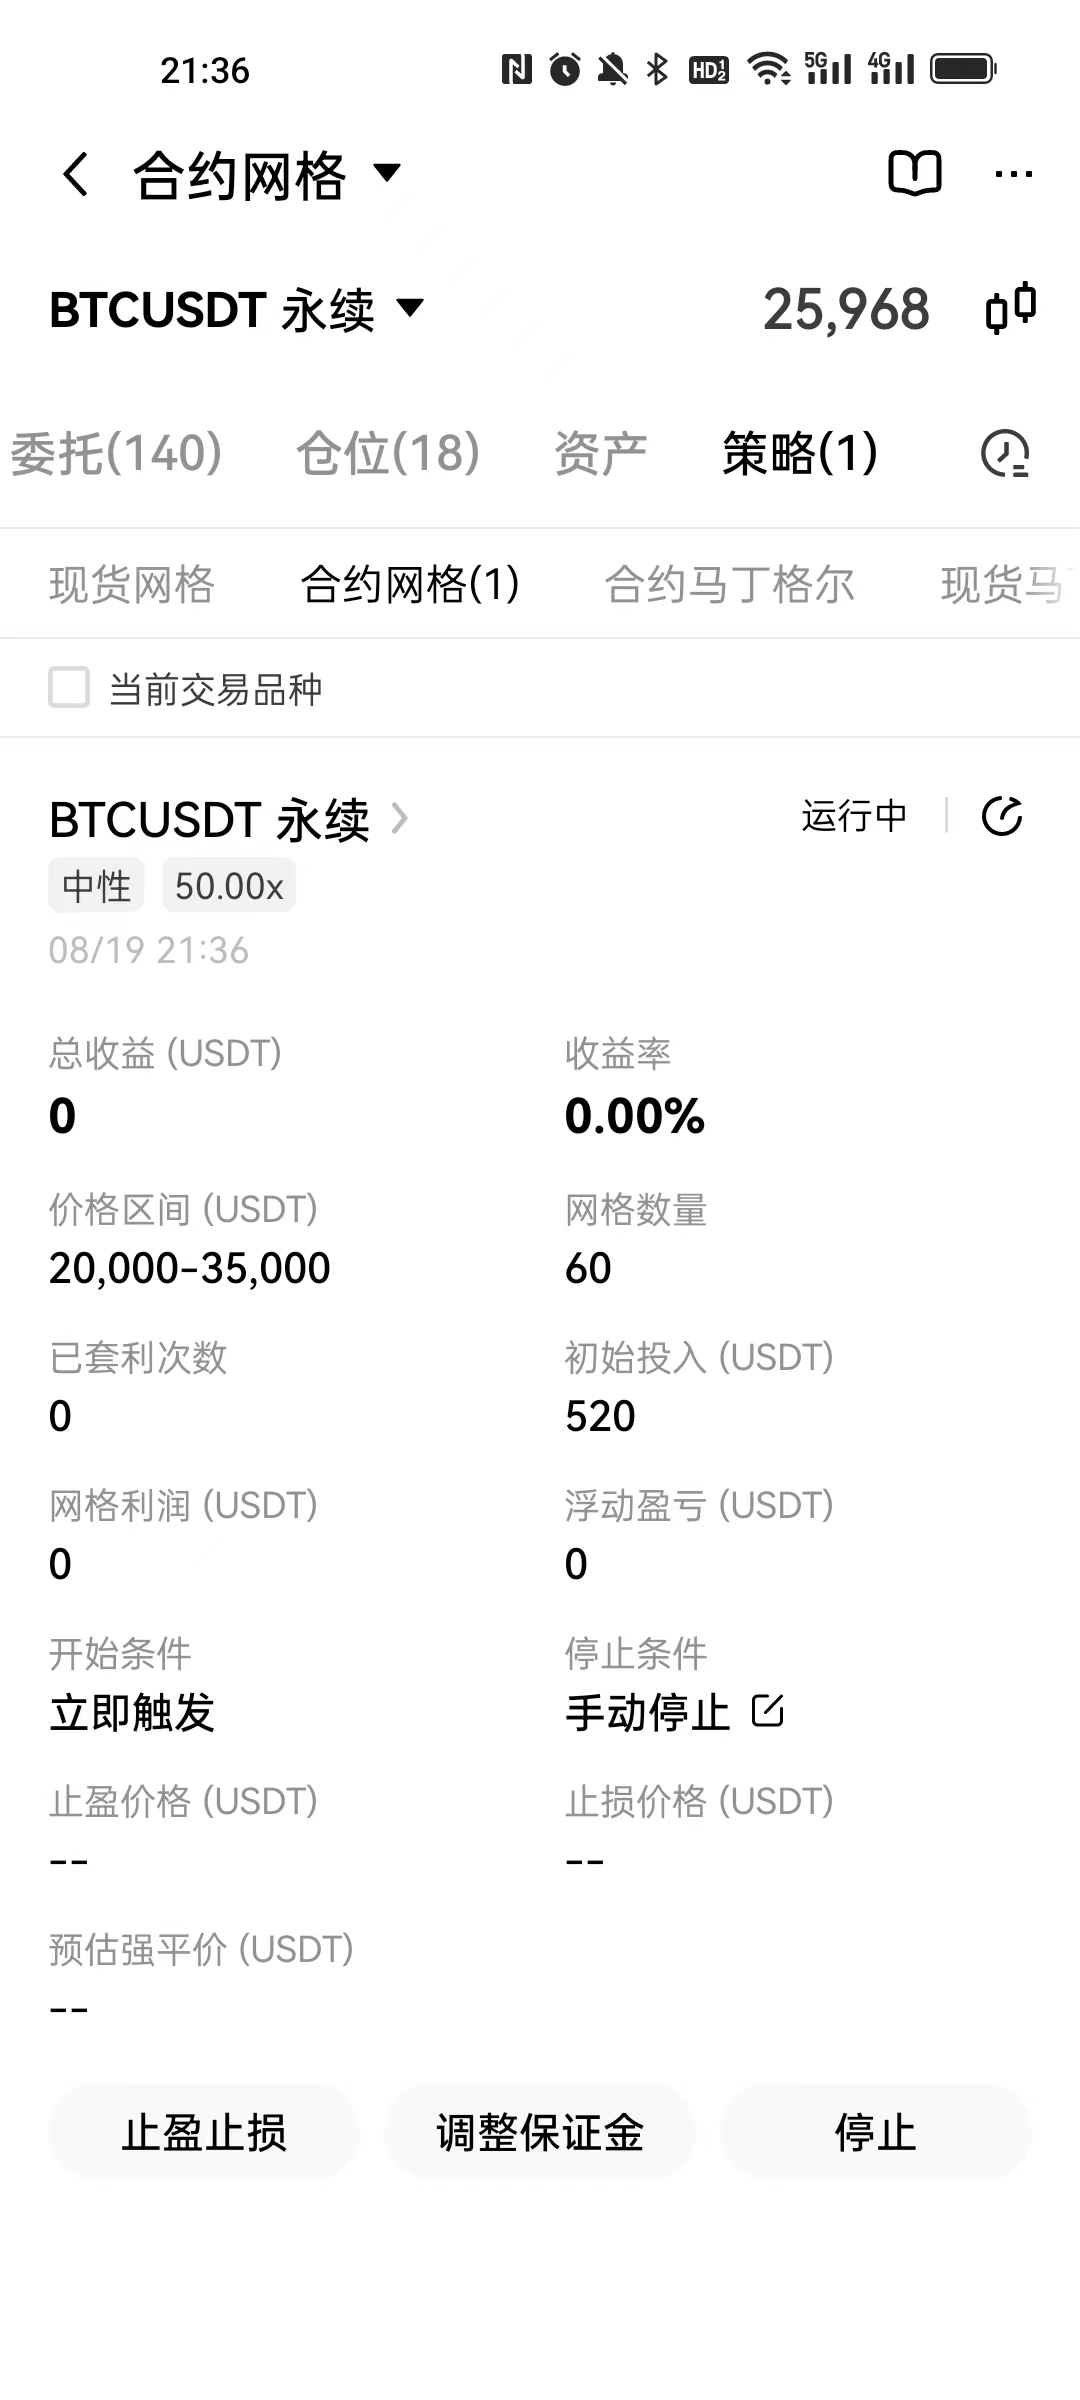This screenshot has height=2400, width=1080.
Task: Tap the battery icon in status bar
Action: click(x=963, y=69)
